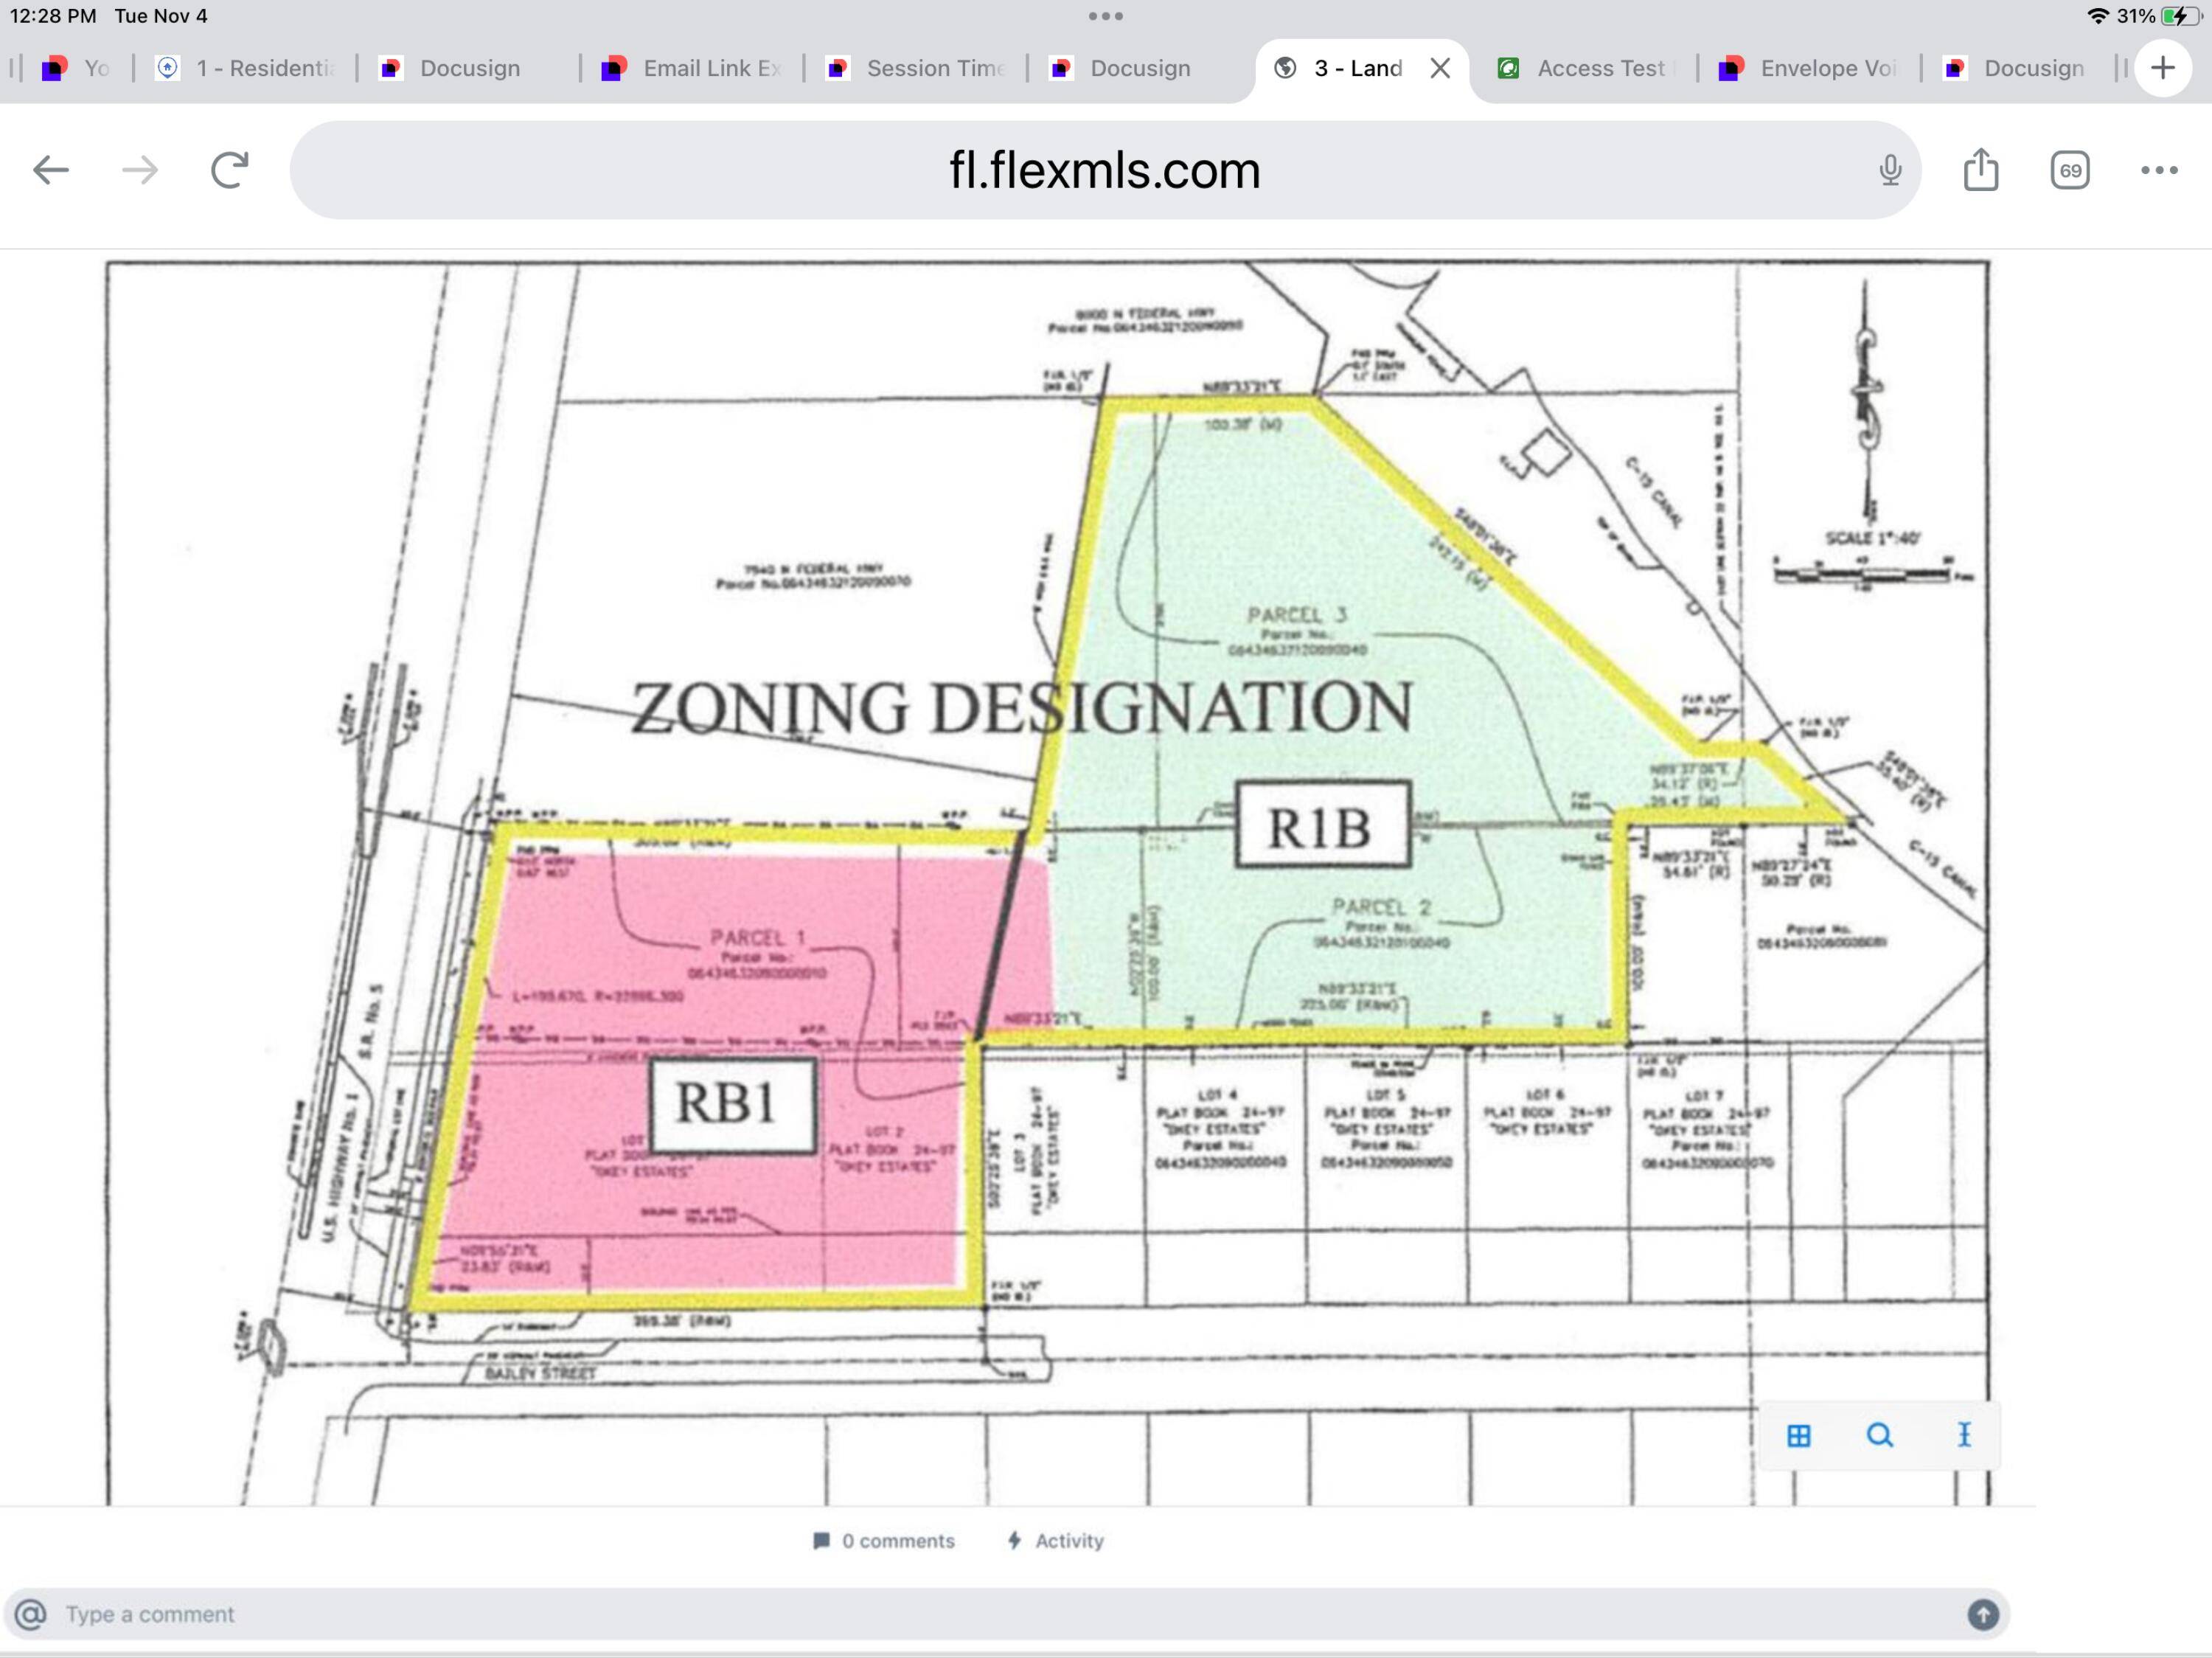Select the magnifier zoom tool
This screenshot has height=1658, width=2212.
[x=1881, y=1435]
